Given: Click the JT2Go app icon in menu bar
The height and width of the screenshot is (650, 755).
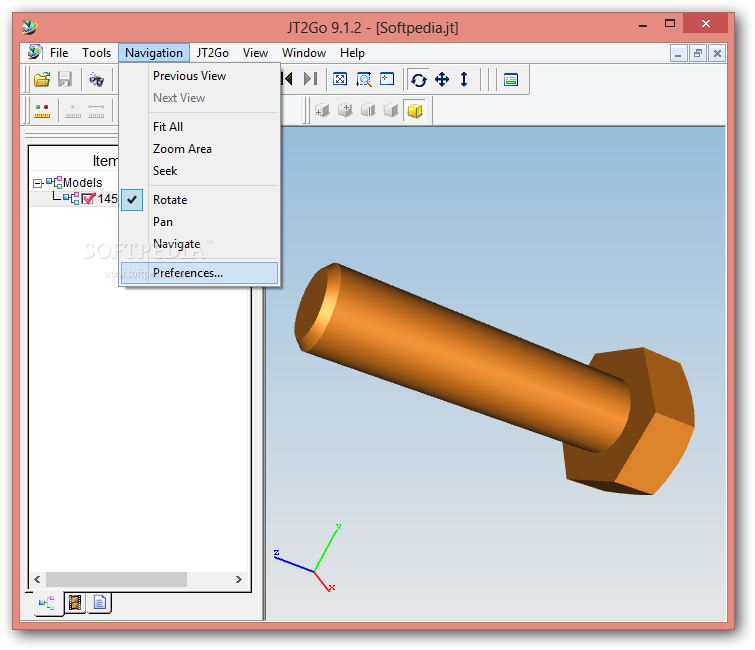Looking at the screenshot, I should [34, 52].
